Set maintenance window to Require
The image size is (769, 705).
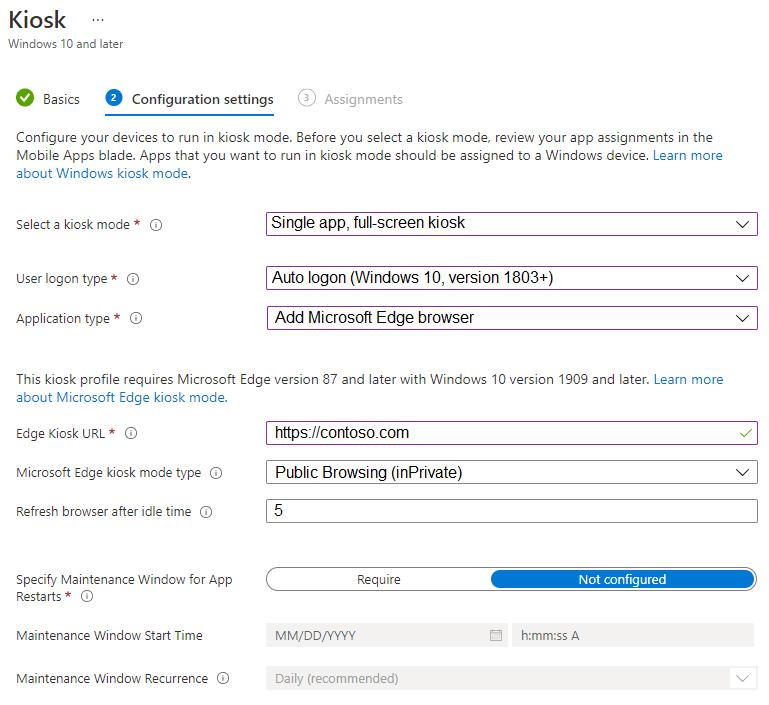pyautogui.click(x=378, y=579)
